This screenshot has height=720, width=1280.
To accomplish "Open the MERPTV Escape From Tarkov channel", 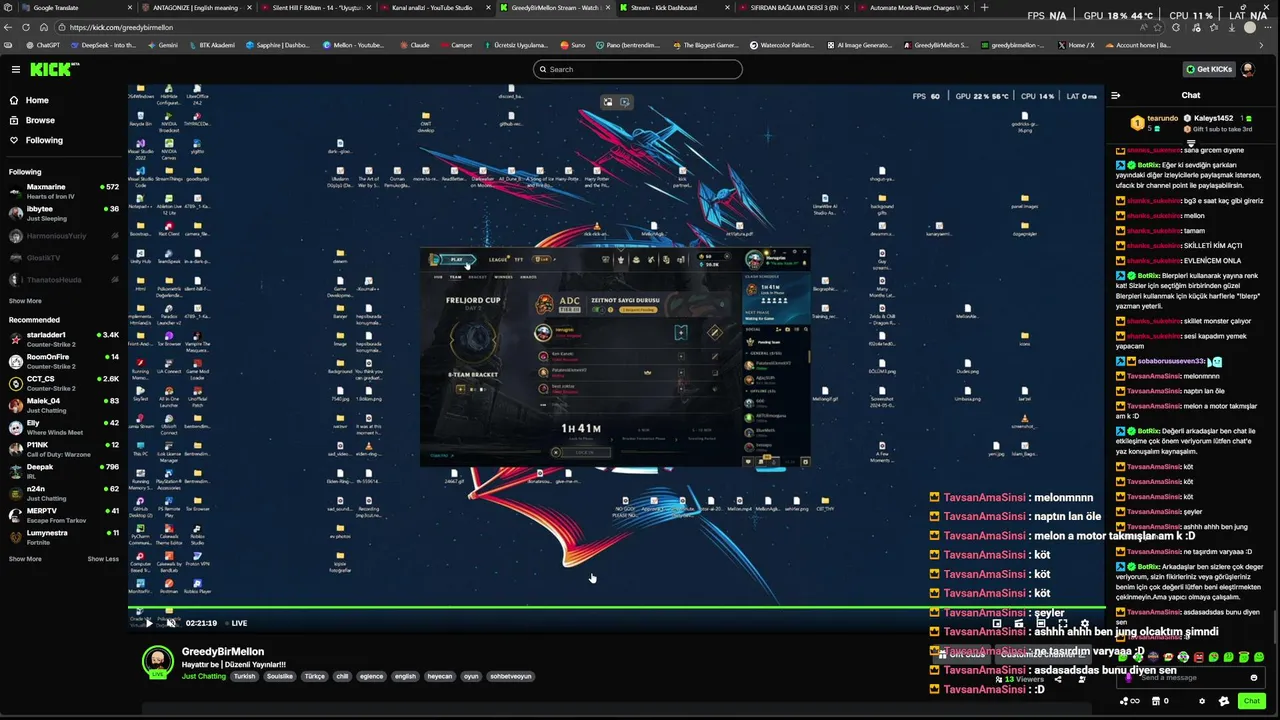I will click(64, 515).
